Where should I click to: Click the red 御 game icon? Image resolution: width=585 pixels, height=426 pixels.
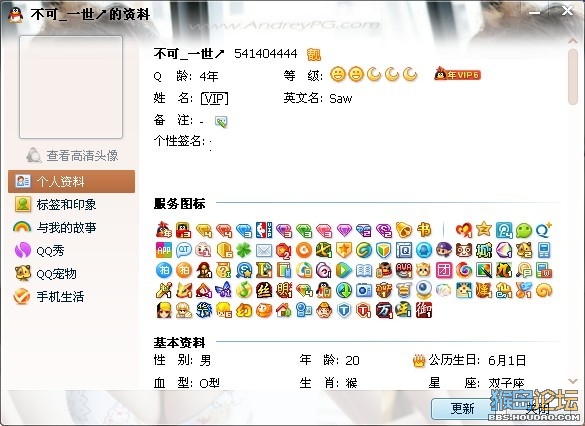pyautogui.click(x=424, y=310)
